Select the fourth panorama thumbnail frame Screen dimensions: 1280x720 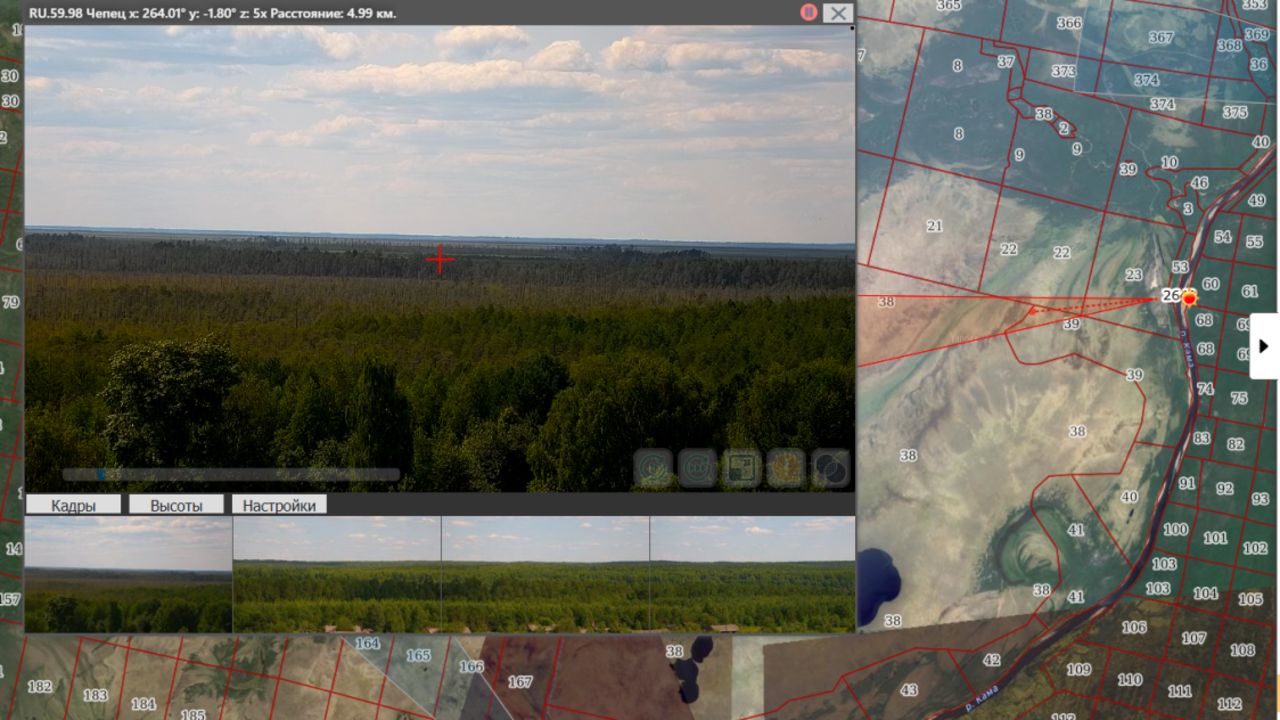[x=753, y=574]
